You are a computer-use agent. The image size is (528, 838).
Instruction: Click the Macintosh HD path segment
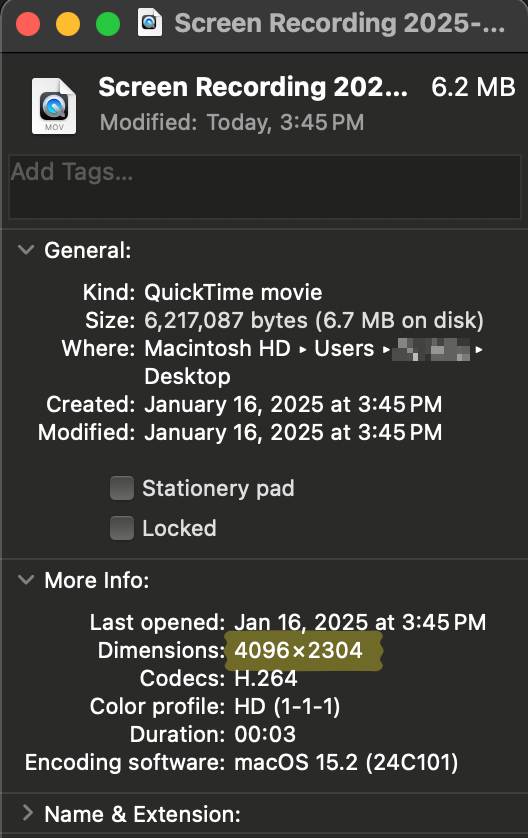[x=218, y=348]
